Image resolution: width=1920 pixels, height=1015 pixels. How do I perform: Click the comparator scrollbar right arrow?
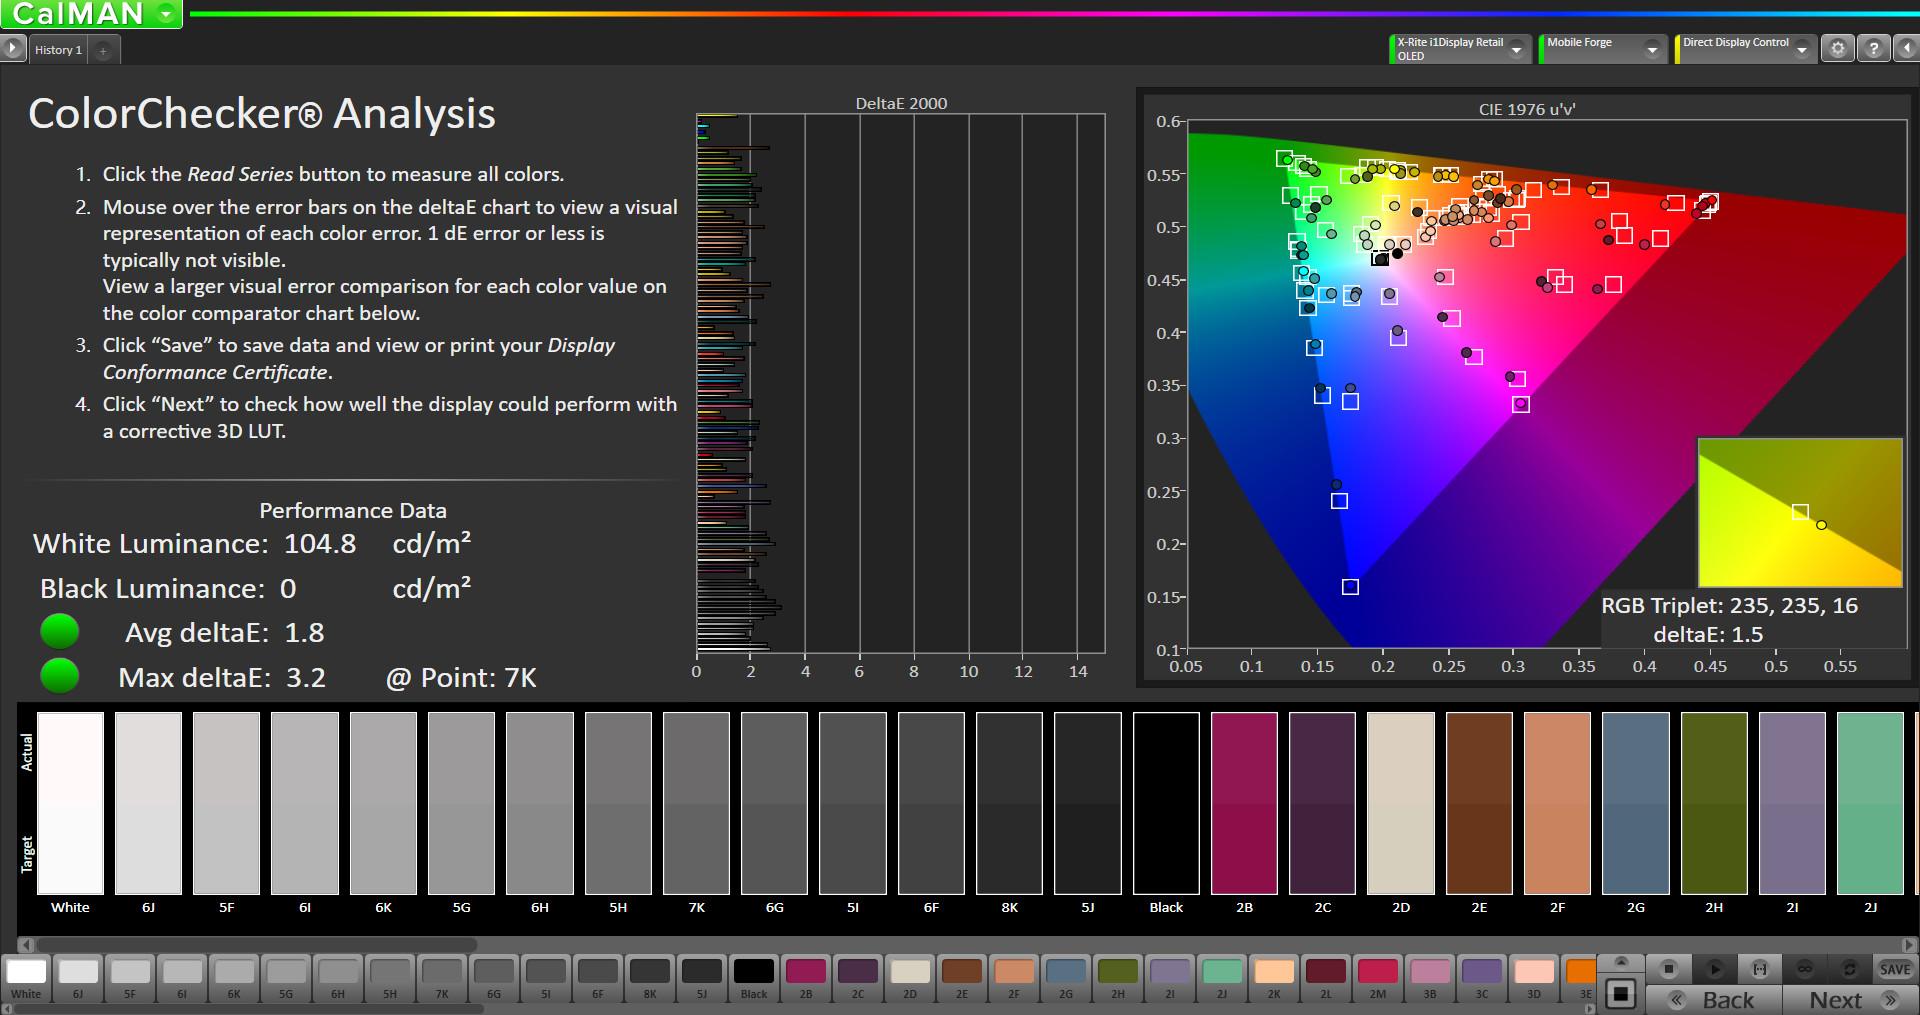[1910, 944]
